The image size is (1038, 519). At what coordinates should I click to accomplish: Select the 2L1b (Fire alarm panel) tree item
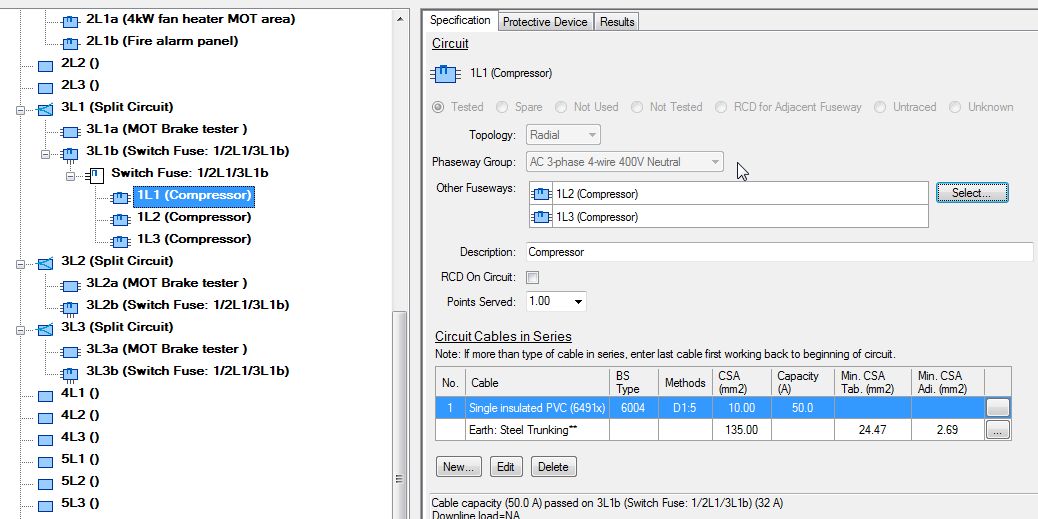(x=162, y=41)
